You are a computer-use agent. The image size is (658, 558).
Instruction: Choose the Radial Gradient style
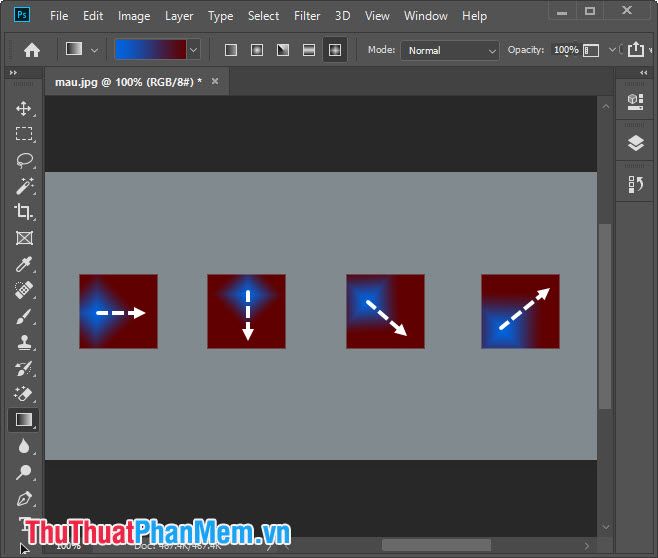[257, 50]
